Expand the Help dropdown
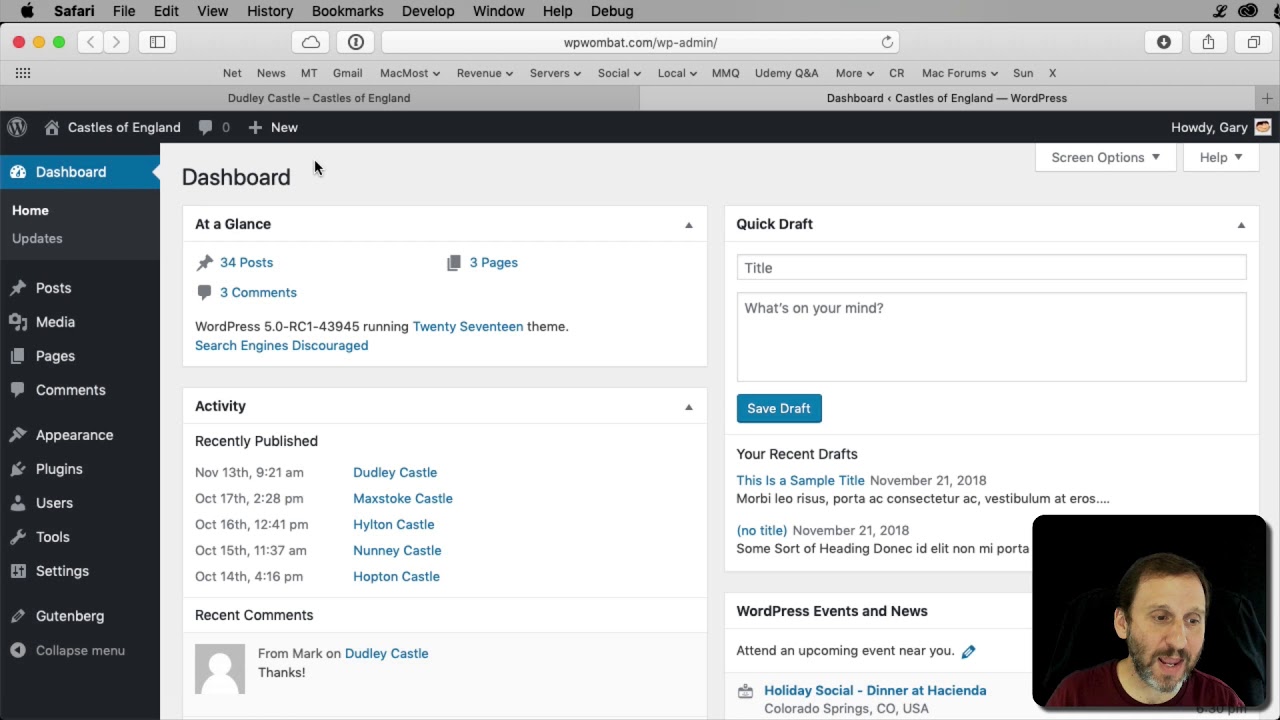This screenshot has height=720, width=1280. tap(1220, 157)
